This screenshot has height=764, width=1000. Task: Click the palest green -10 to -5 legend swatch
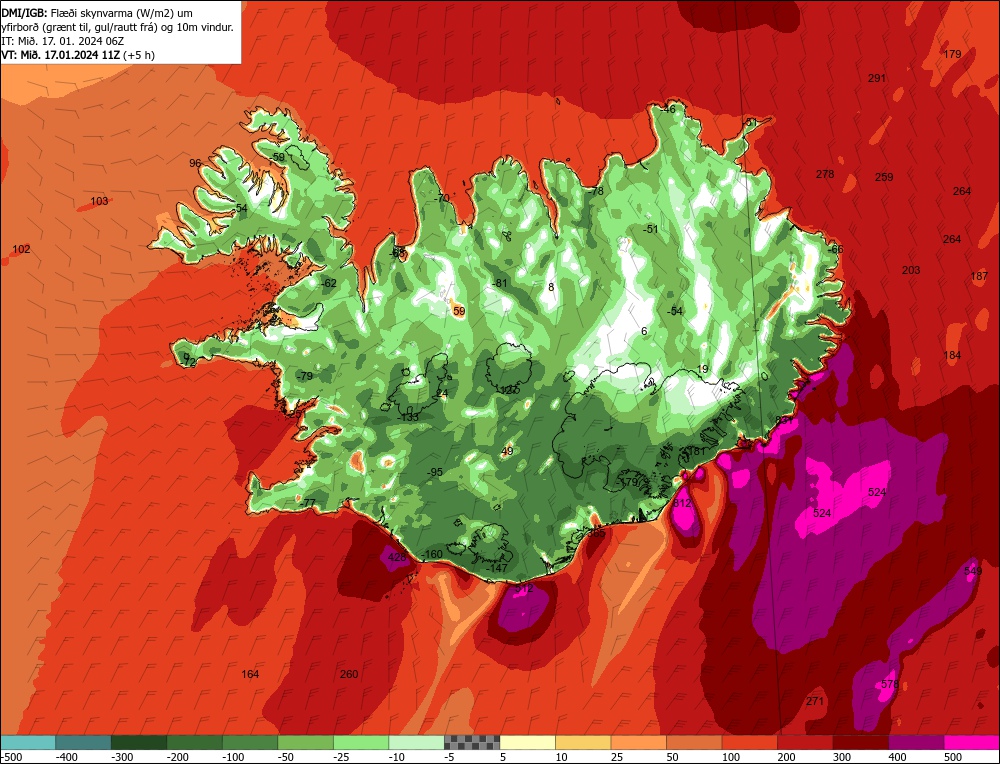416,742
